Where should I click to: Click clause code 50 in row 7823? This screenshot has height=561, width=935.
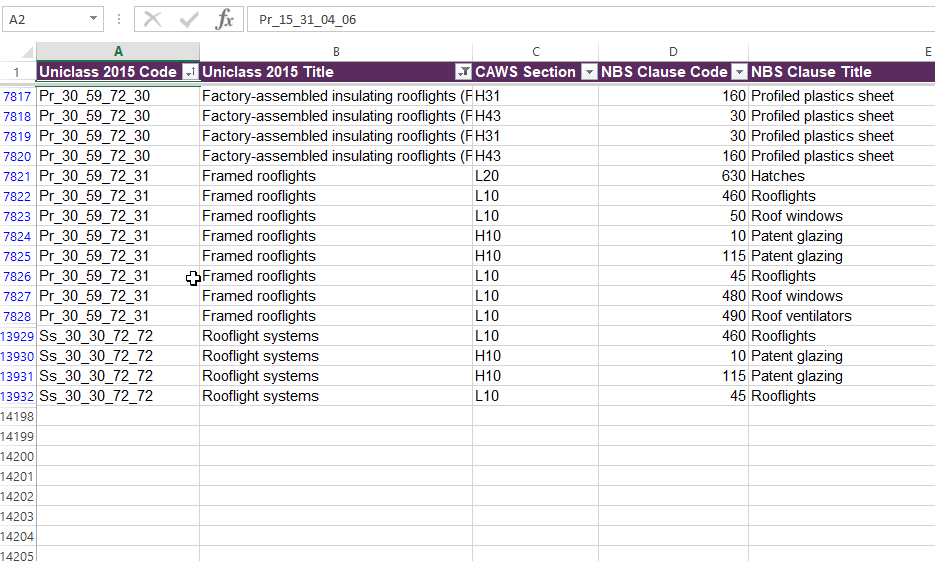[673, 216]
